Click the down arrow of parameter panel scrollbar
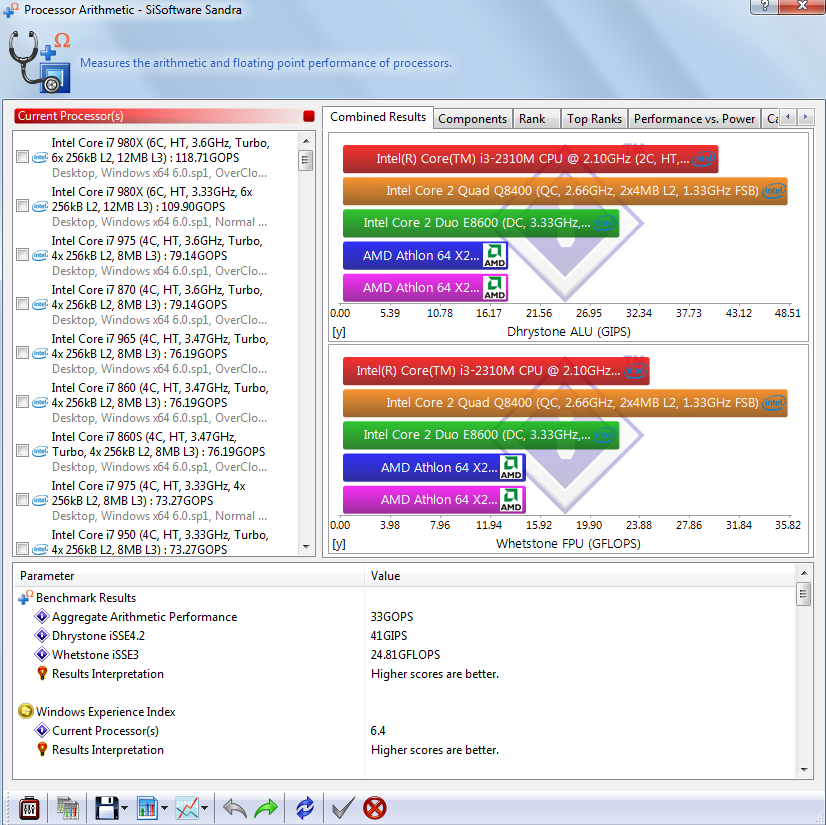The width and height of the screenshot is (826, 825). pos(804,770)
